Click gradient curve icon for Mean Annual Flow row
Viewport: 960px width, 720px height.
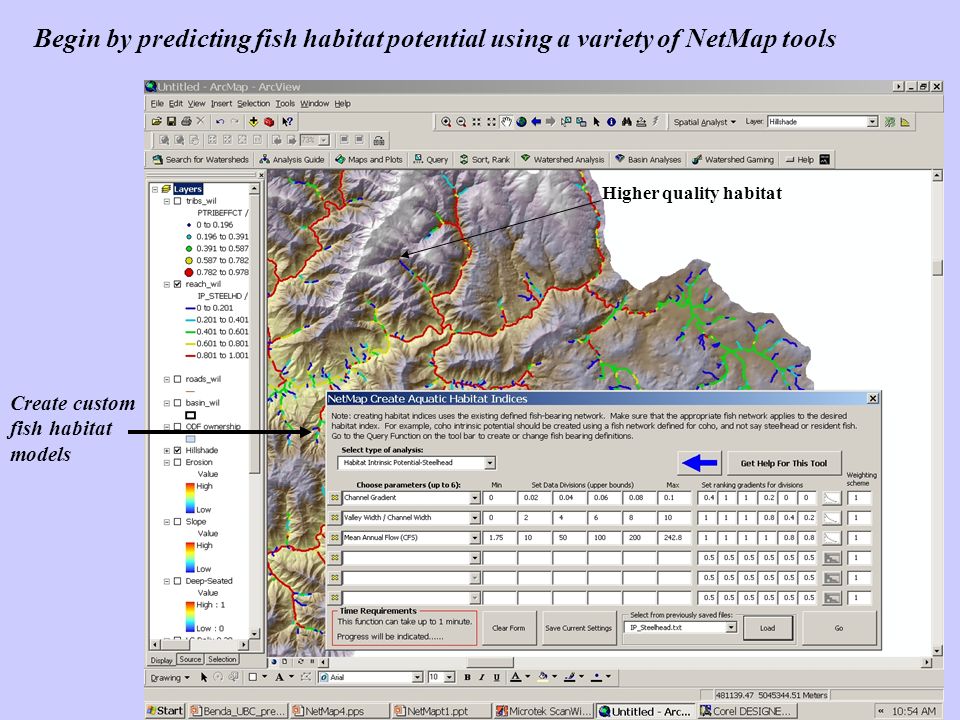point(831,538)
